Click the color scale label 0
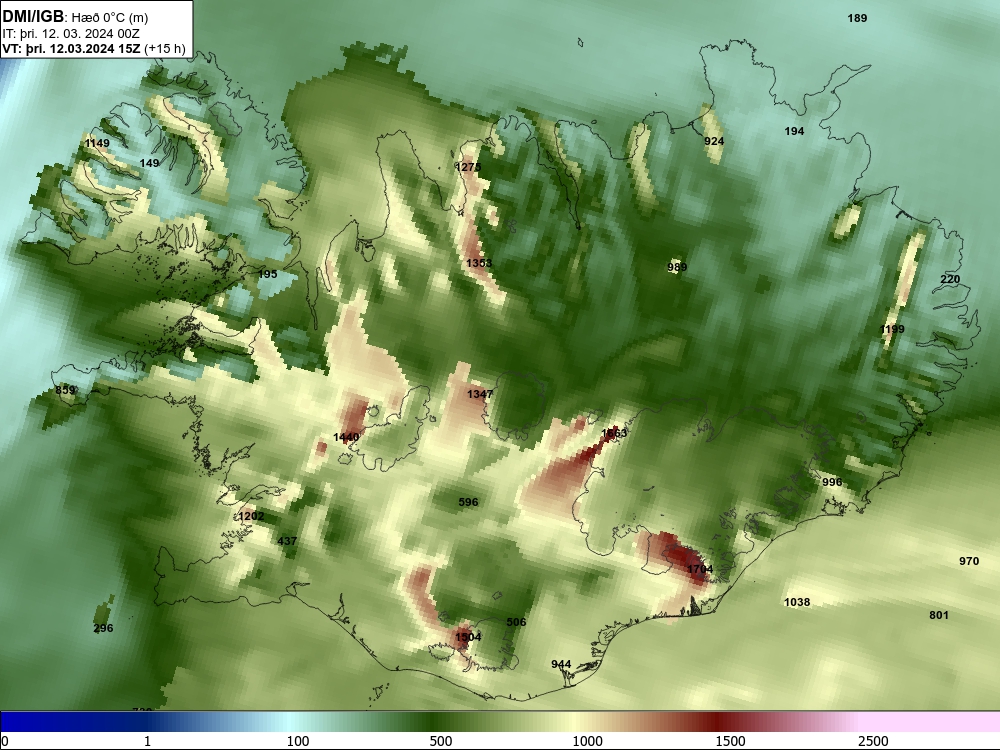The width and height of the screenshot is (1000, 750). 5,741
